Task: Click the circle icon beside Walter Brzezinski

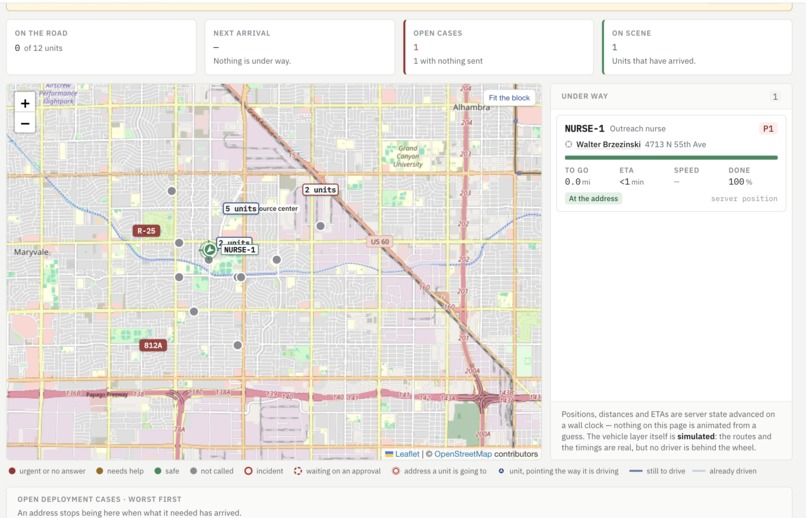Action: tap(569, 144)
